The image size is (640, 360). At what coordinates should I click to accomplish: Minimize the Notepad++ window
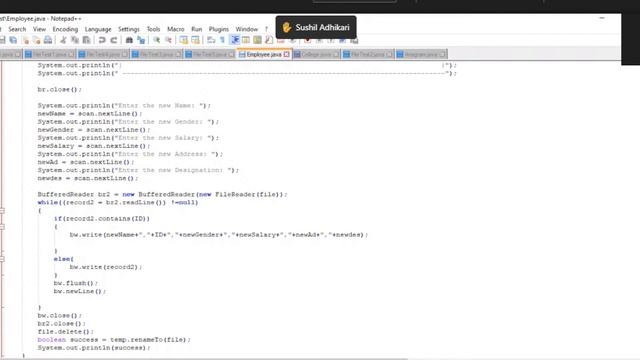(602, 18)
